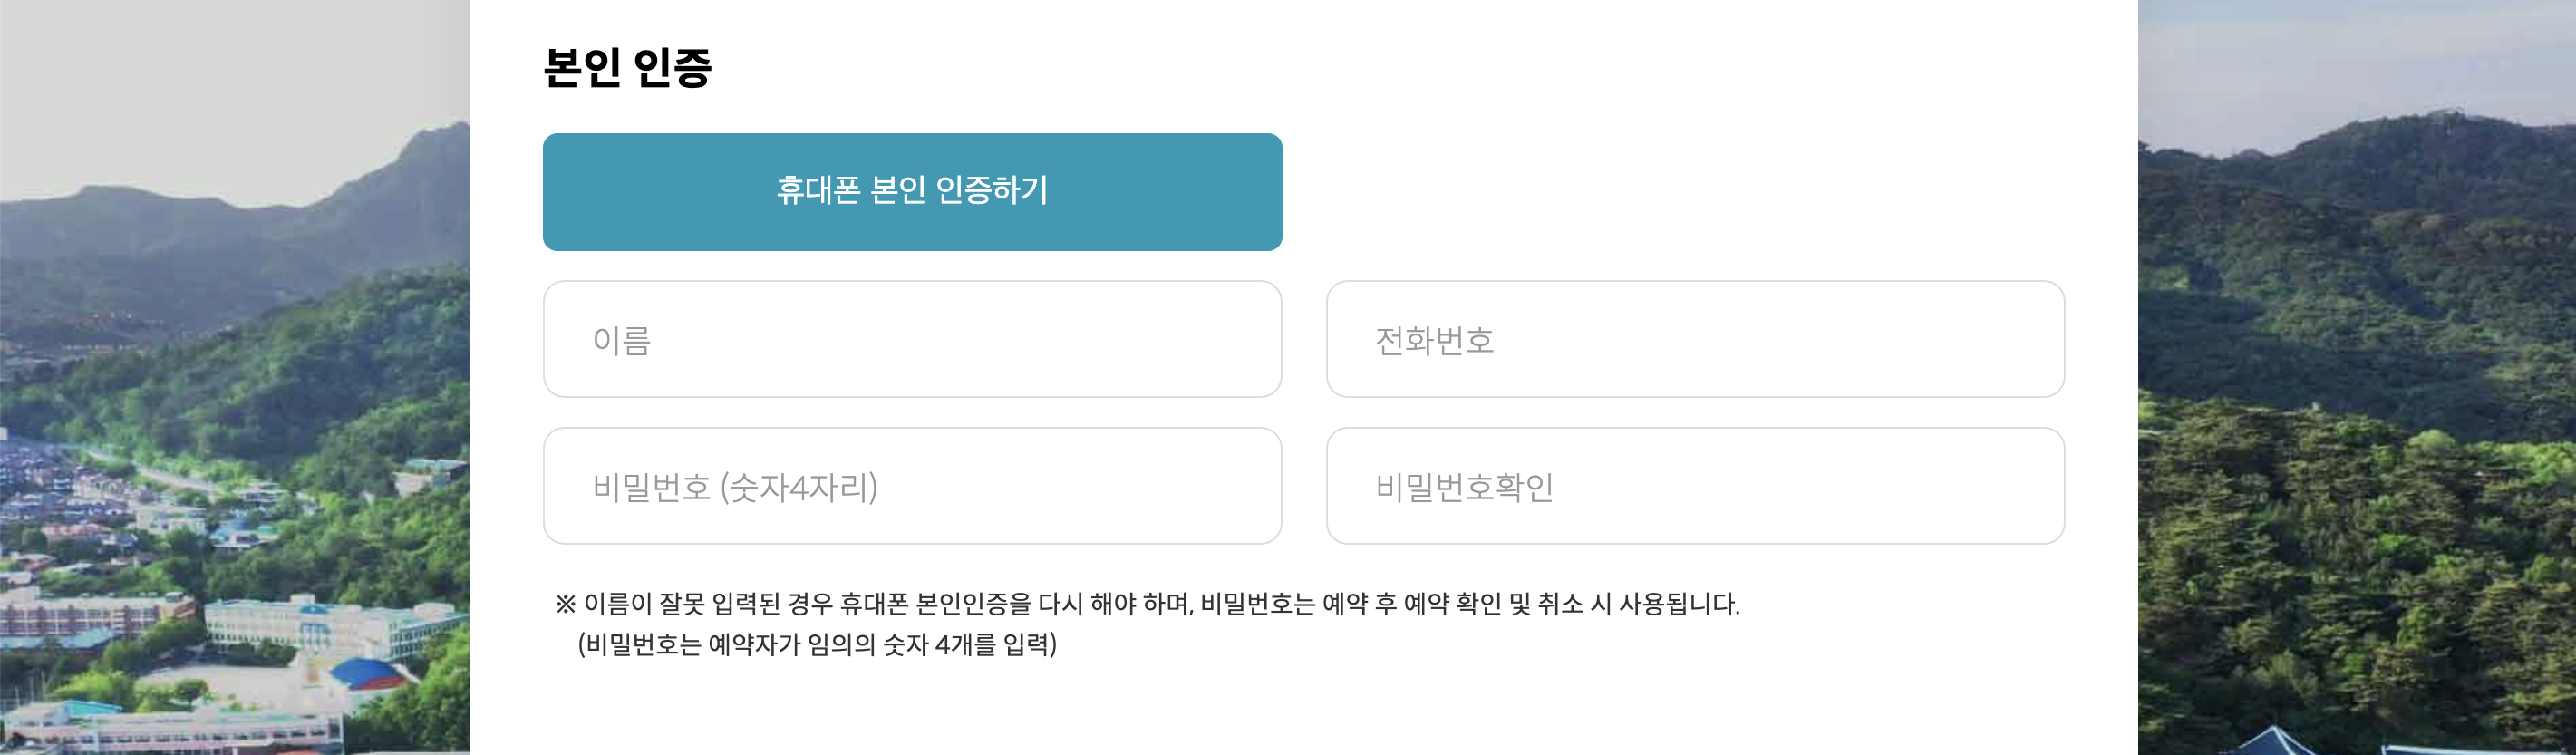
Task: Tap the verification button labeled 휴대폰 본인 인증하기
Action: (911, 190)
